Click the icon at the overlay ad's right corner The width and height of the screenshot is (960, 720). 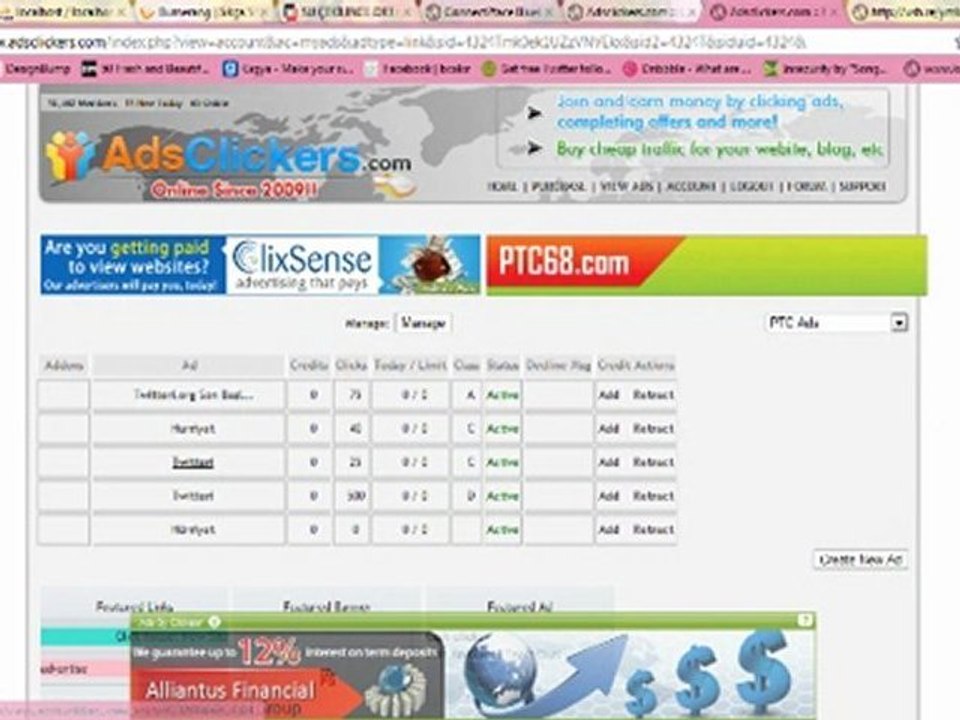pyautogui.click(x=805, y=621)
